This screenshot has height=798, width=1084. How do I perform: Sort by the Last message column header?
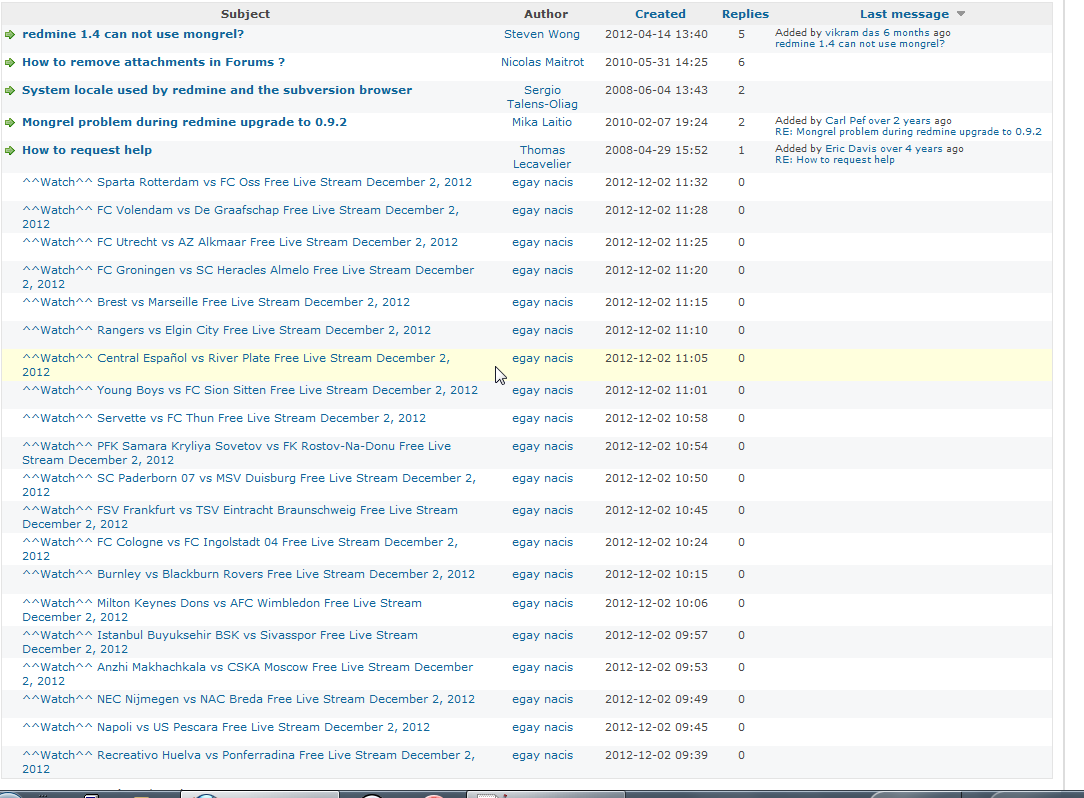pos(904,14)
